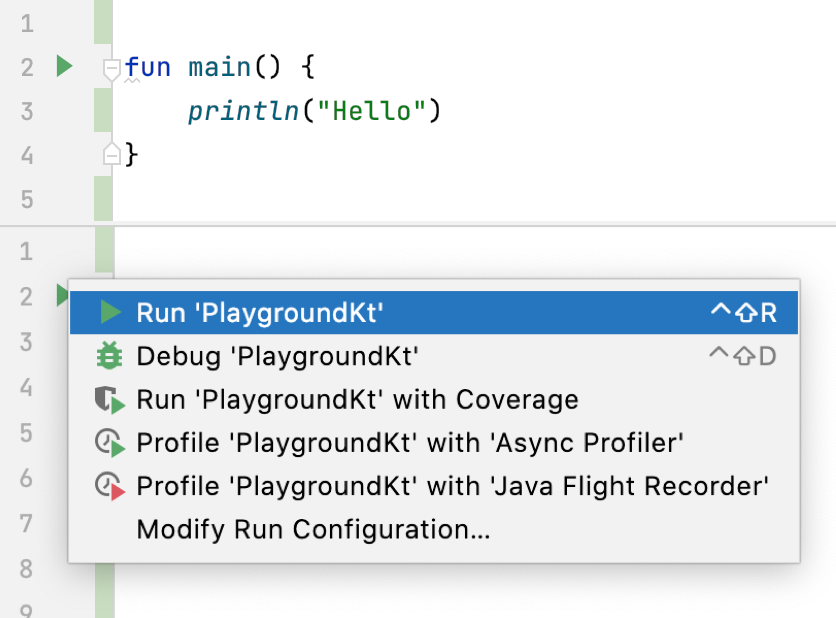Viewport: 836px width, 618px height.
Task: Click the horizontal splitter between editor panes
Action: (418, 225)
